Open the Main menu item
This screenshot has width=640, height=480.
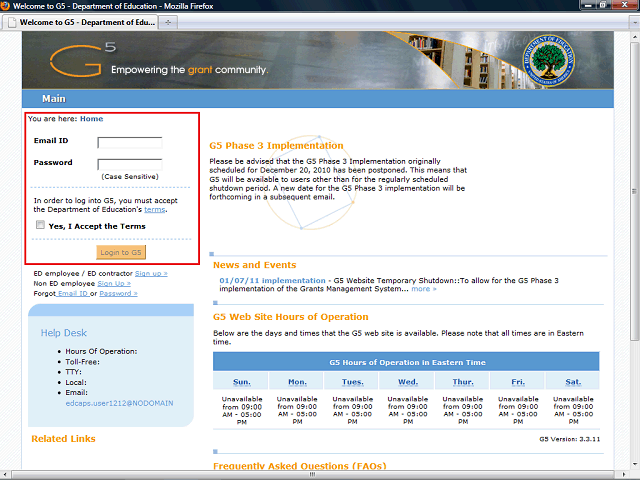53,99
